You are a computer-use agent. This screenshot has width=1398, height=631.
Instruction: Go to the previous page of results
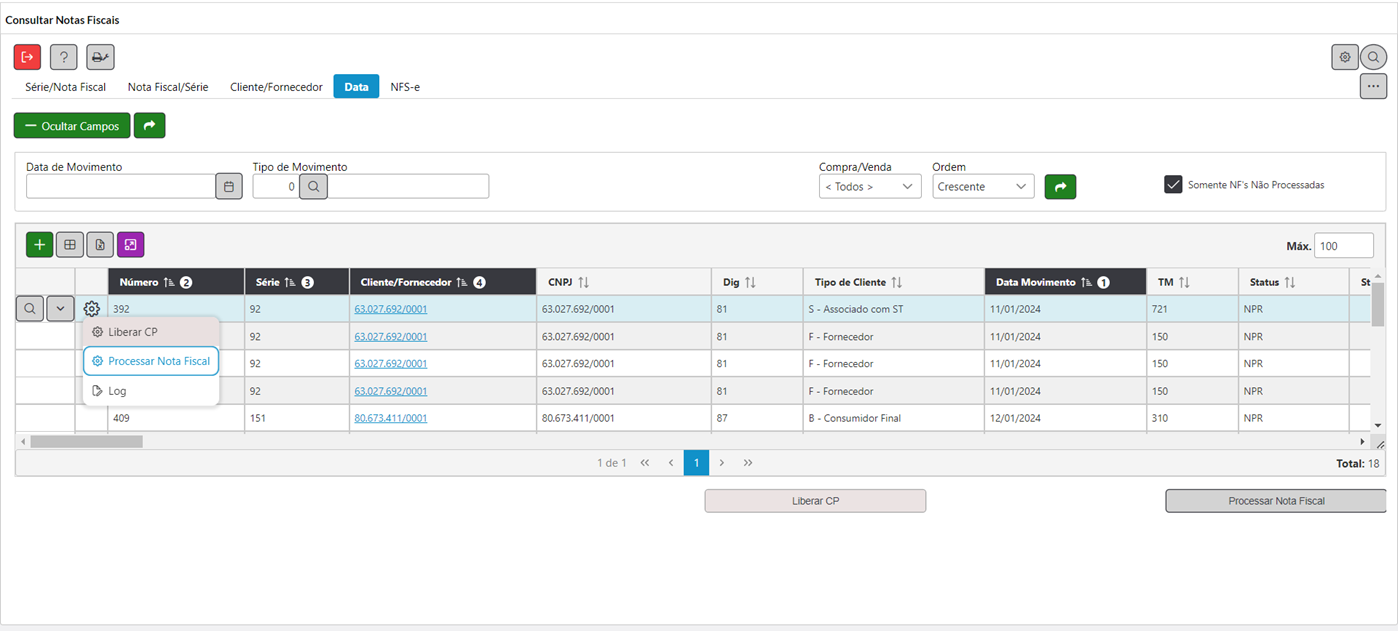coord(671,463)
